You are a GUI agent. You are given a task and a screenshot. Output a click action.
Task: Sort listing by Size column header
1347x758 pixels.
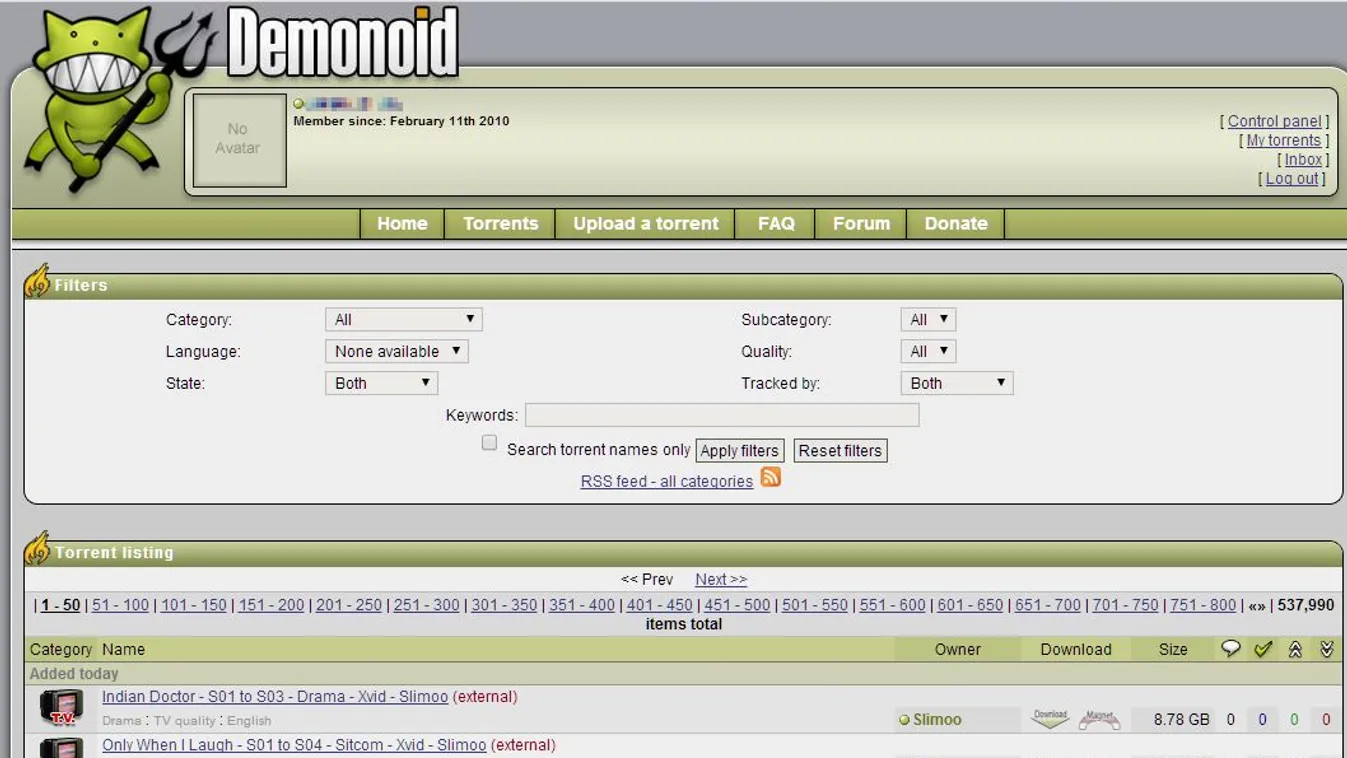[x=1173, y=649]
